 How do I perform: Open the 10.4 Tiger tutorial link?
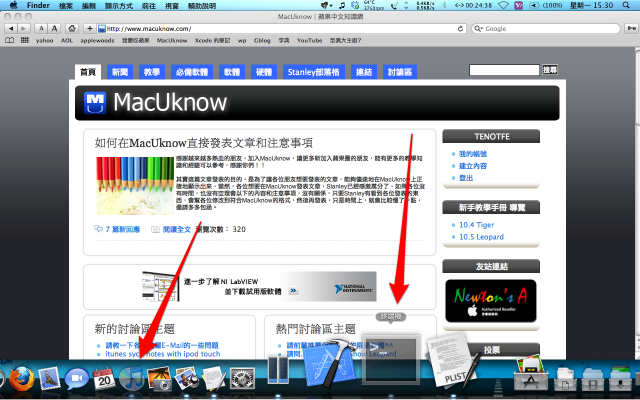pos(476,225)
